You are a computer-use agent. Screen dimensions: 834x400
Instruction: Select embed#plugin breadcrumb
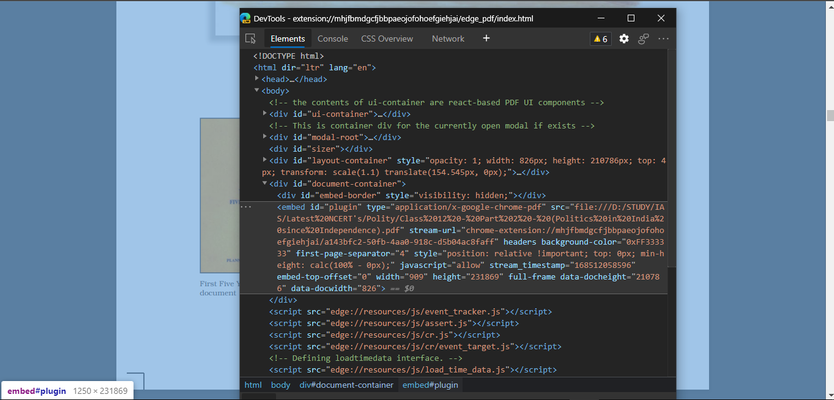[x=431, y=385]
